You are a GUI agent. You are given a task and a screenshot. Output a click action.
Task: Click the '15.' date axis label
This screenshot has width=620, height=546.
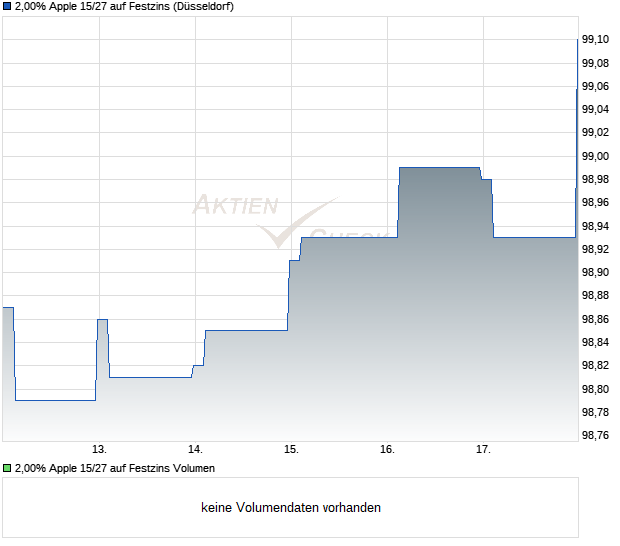click(x=291, y=450)
